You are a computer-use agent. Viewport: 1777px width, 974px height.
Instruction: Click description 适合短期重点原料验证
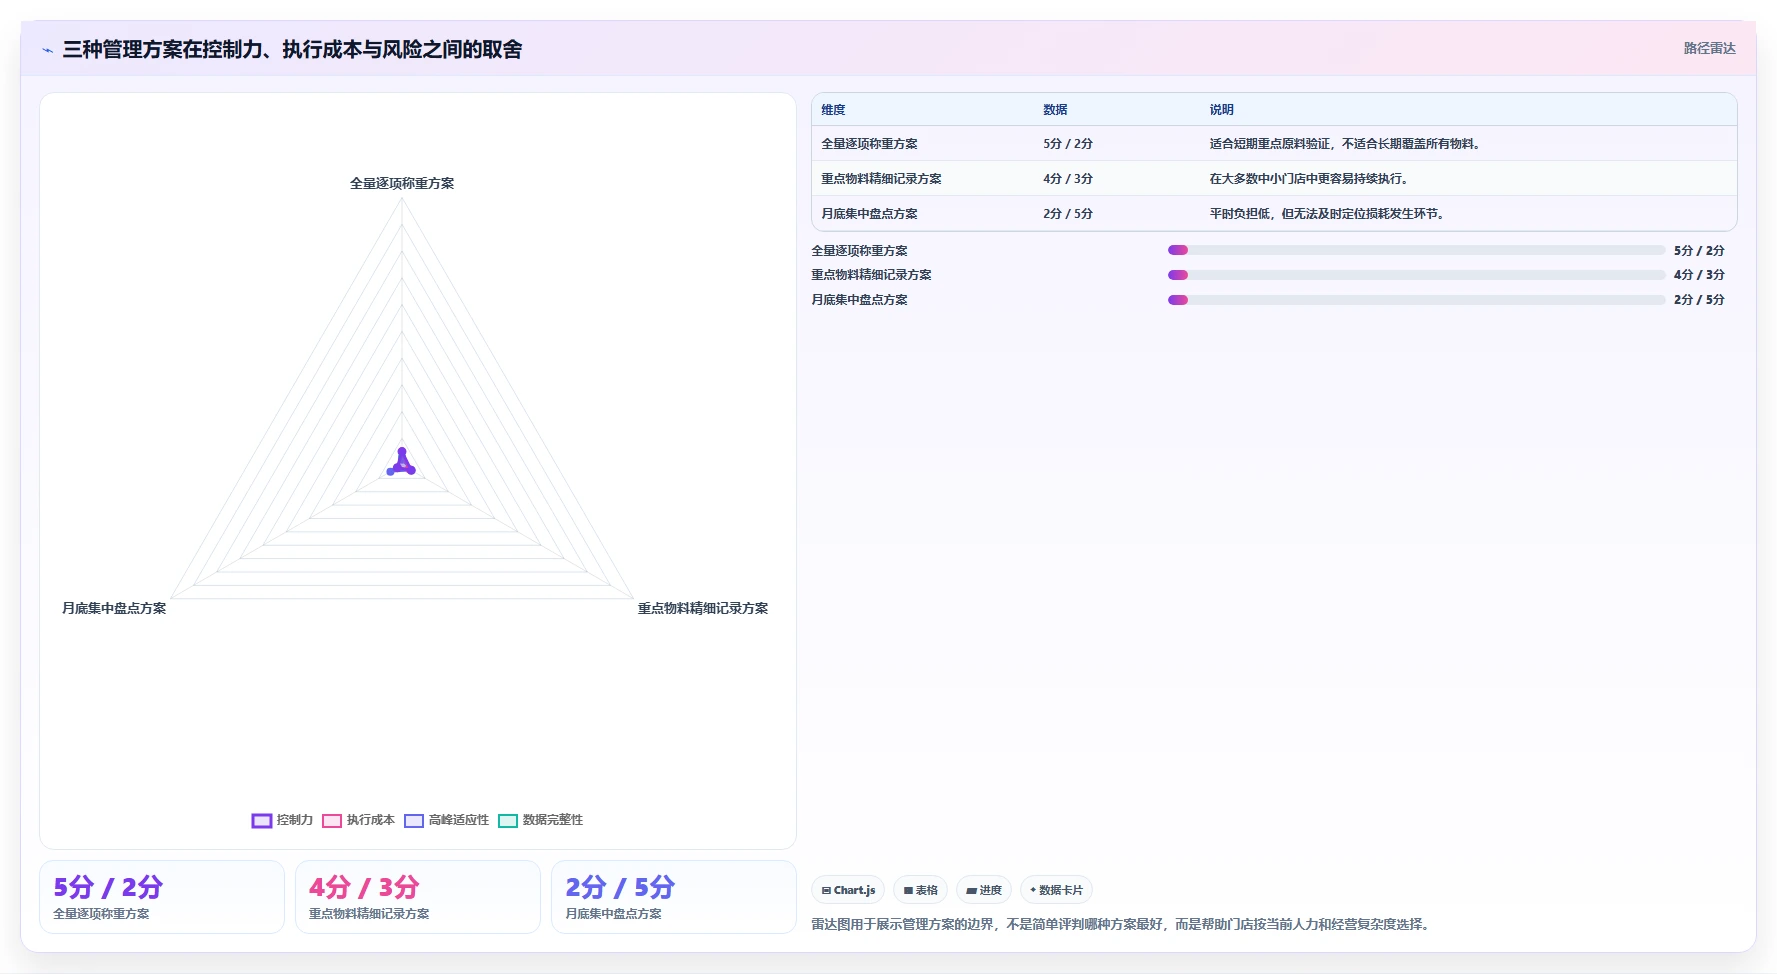coord(1344,144)
